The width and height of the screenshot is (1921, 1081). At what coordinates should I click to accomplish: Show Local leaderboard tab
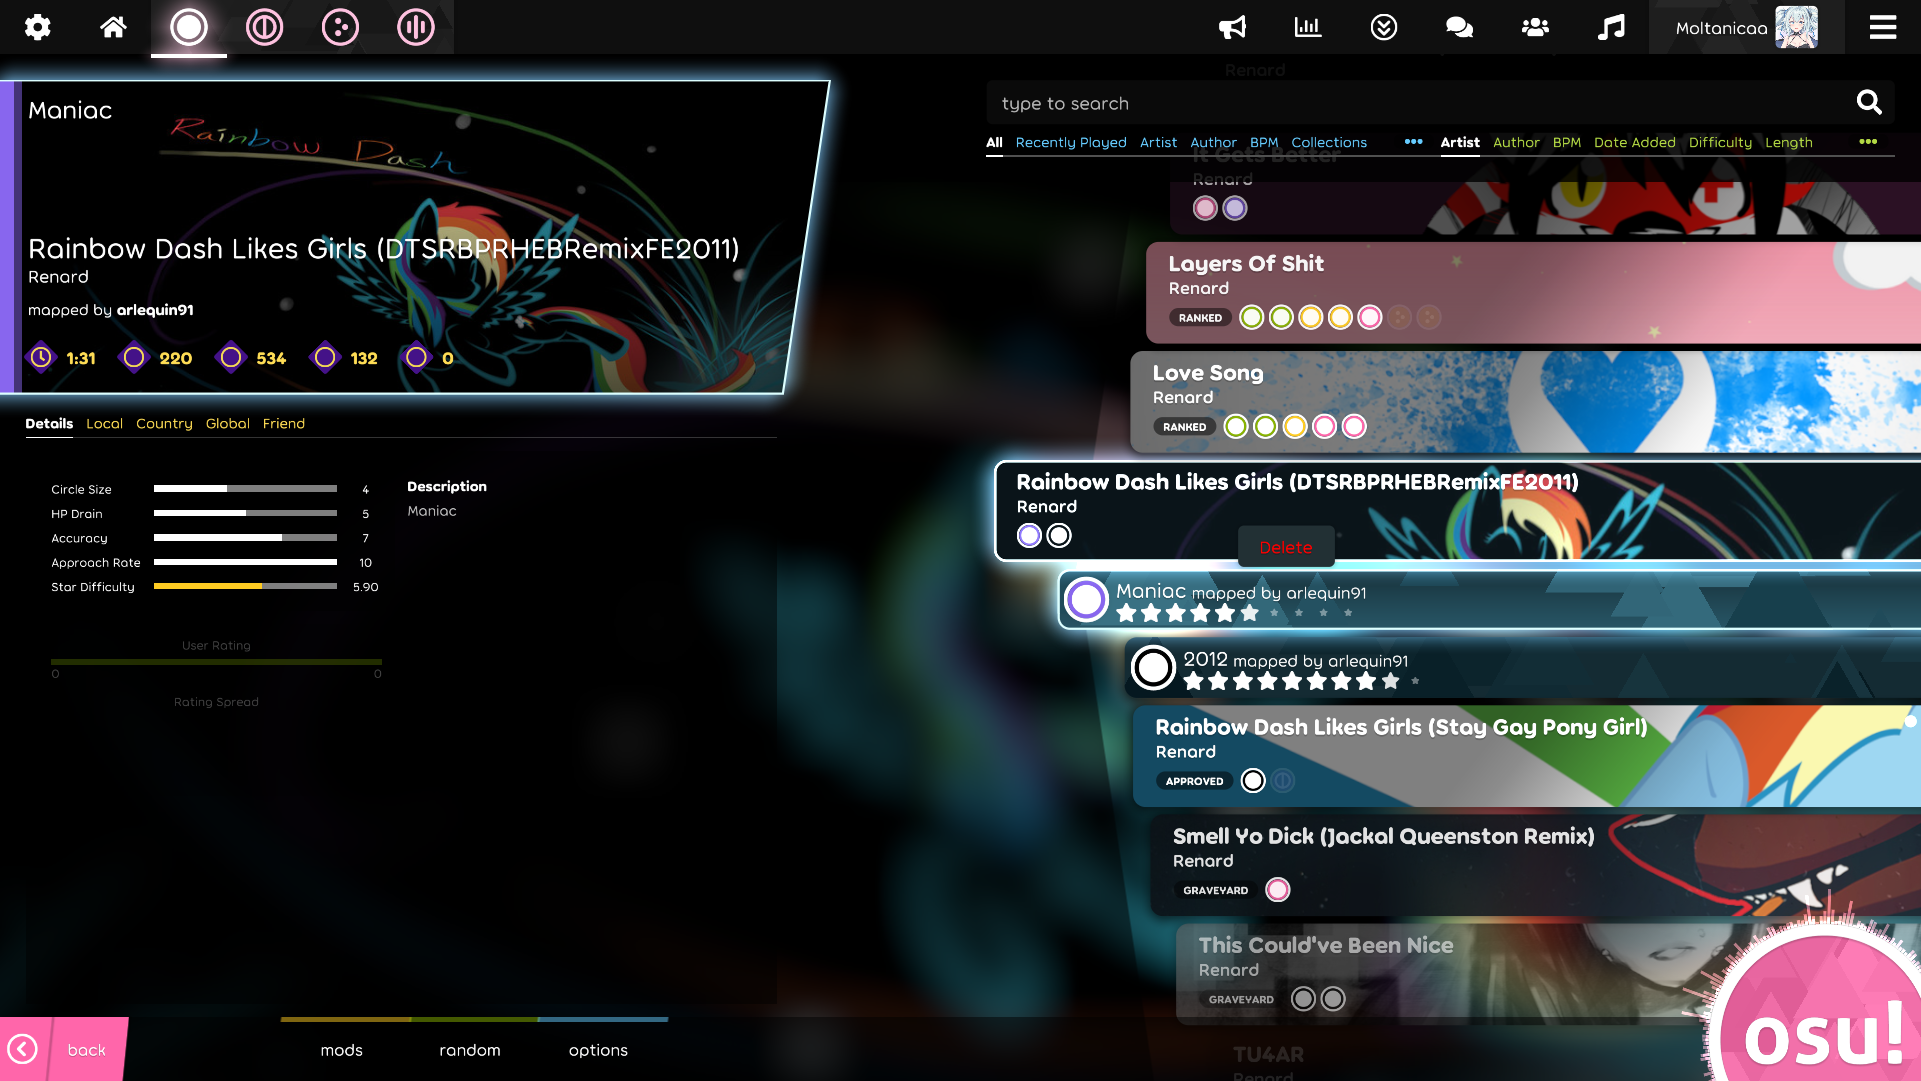tap(104, 424)
